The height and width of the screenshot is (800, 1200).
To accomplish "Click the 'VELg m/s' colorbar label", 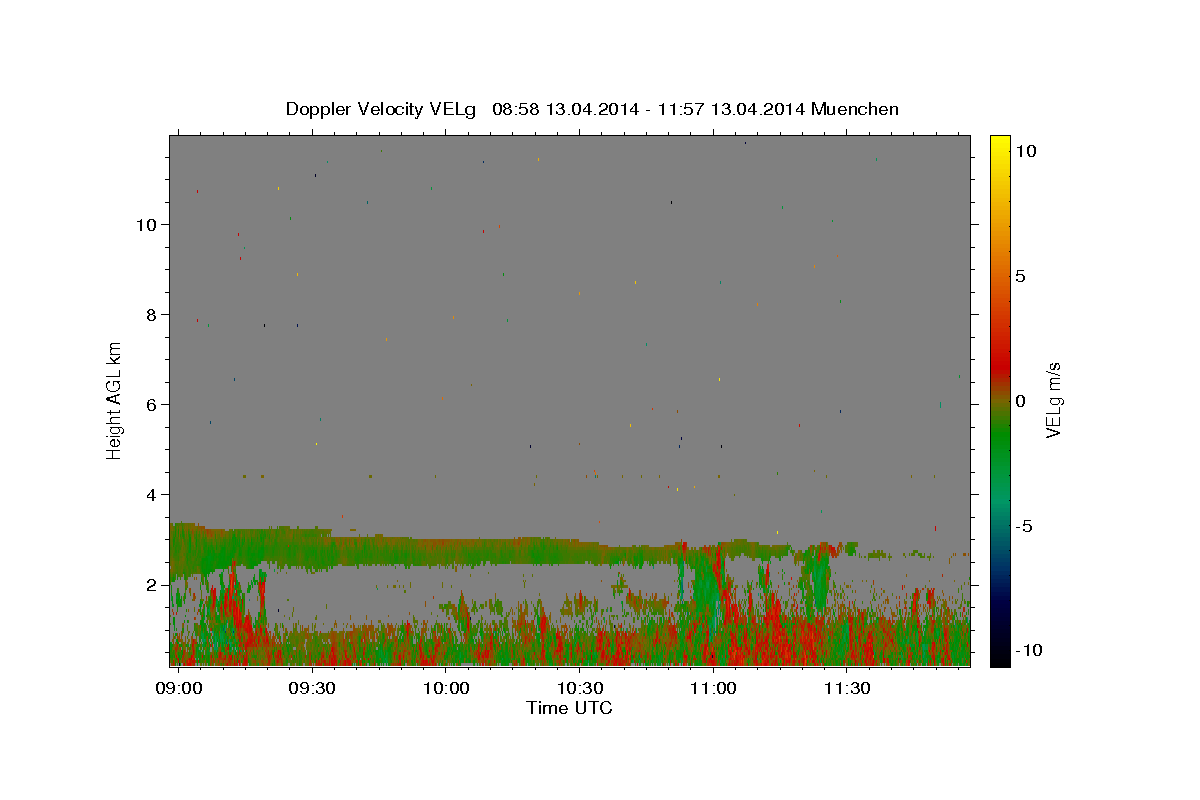I will [1053, 400].
